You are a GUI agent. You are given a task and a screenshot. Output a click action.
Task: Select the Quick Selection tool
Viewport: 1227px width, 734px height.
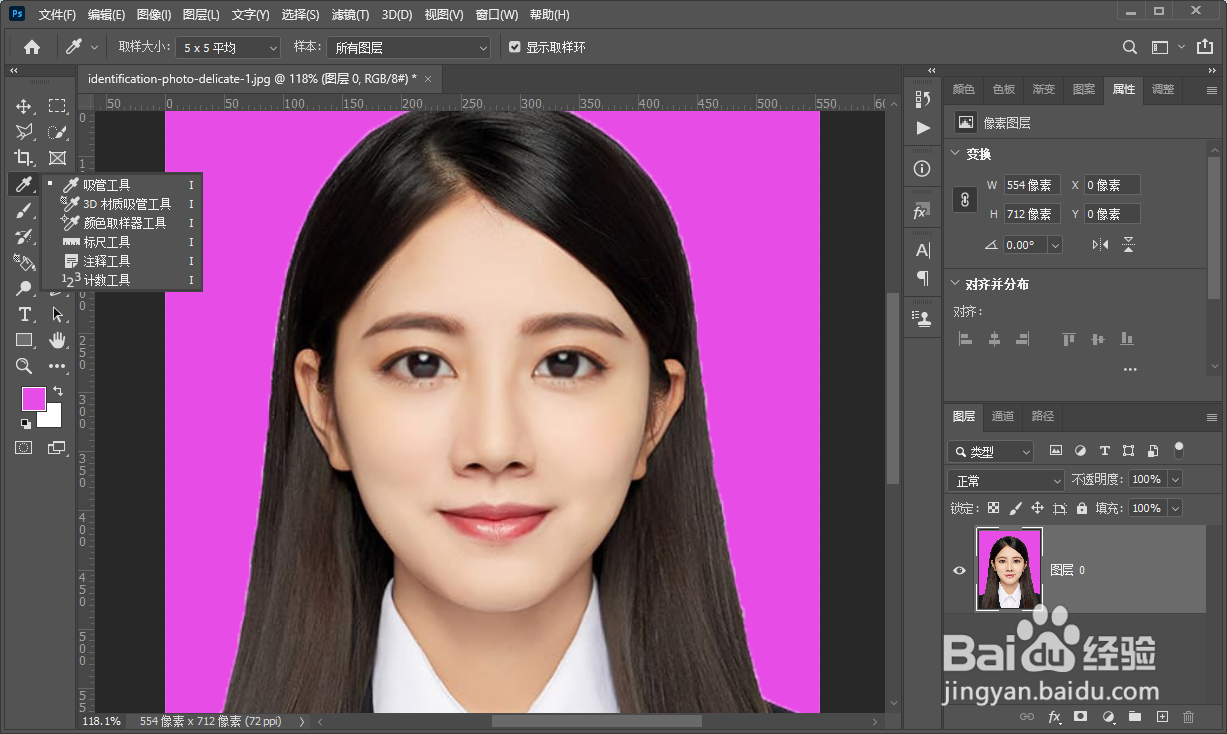click(x=57, y=132)
